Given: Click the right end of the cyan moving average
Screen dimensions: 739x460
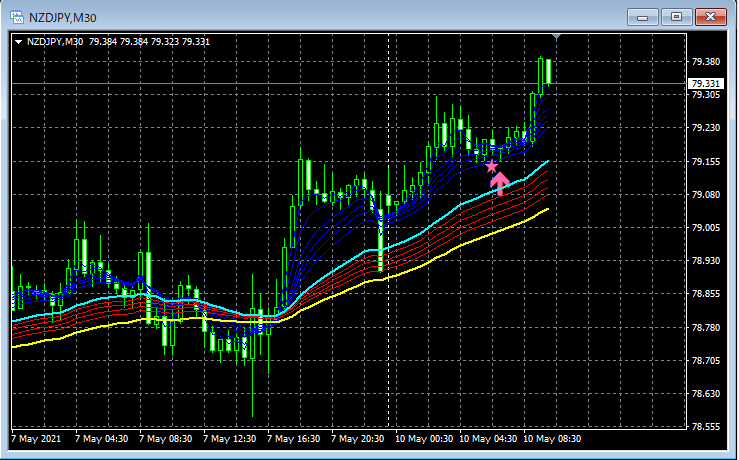Looking at the screenshot, I should click(x=547, y=162).
